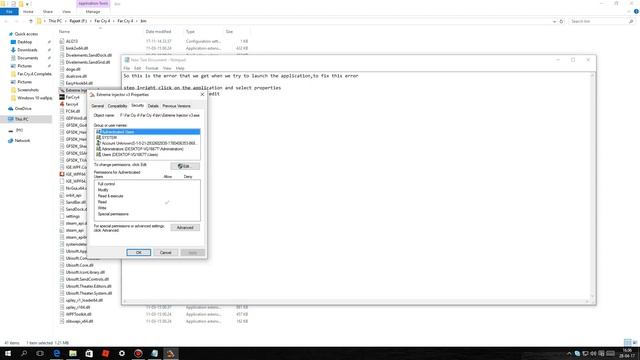Click Edit button to change permissions

tap(185, 166)
